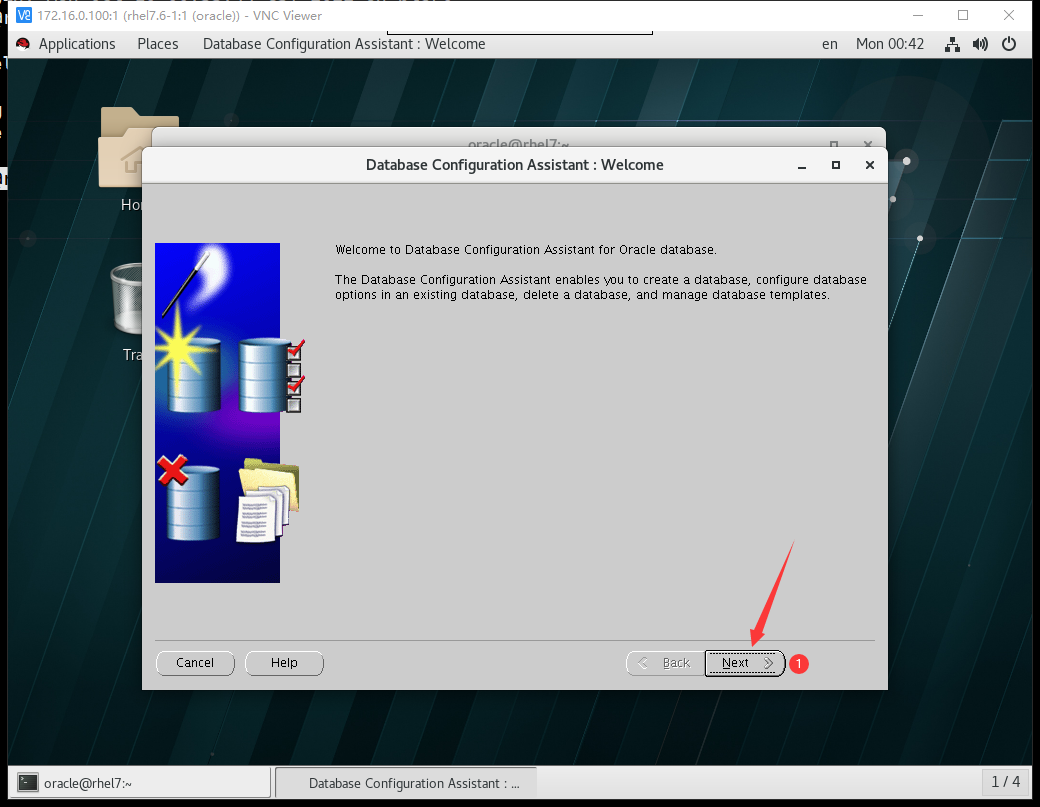The image size is (1040, 807).
Task: Click the Red Hat logo icon
Action: pyautogui.click(x=23, y=44)
